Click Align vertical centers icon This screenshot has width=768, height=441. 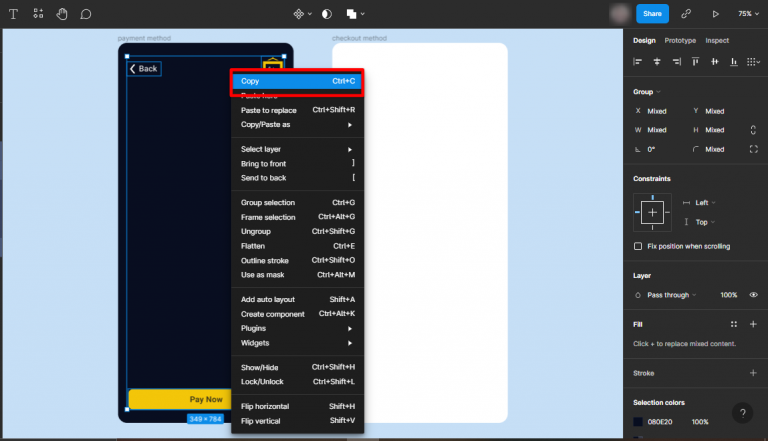pos(715,62)
